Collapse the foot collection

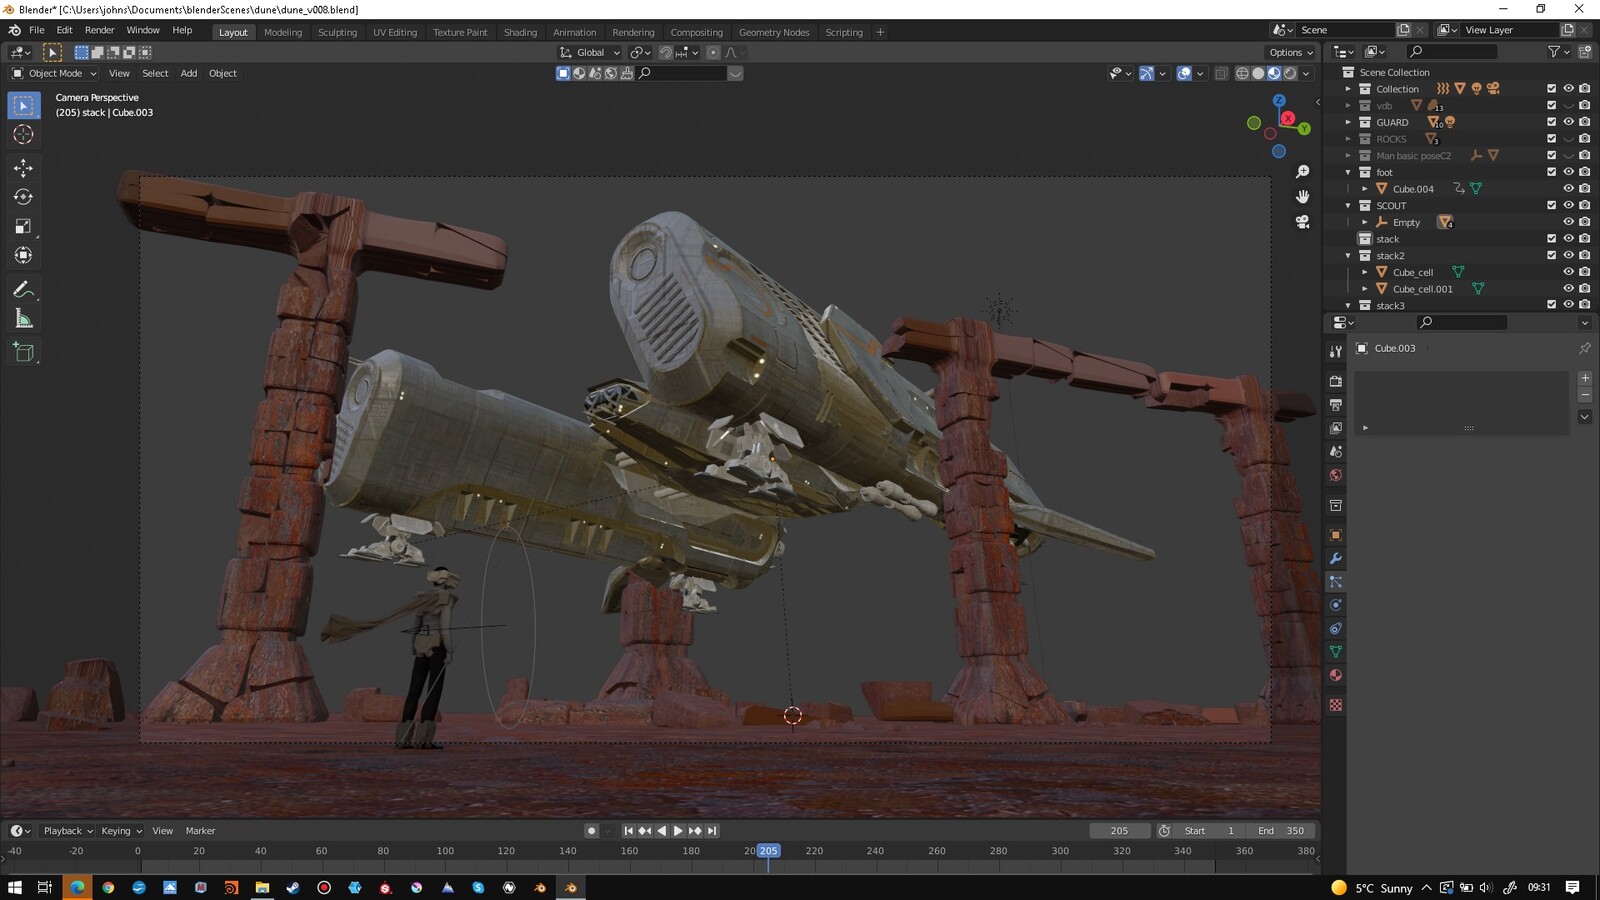pos(1348,172)
